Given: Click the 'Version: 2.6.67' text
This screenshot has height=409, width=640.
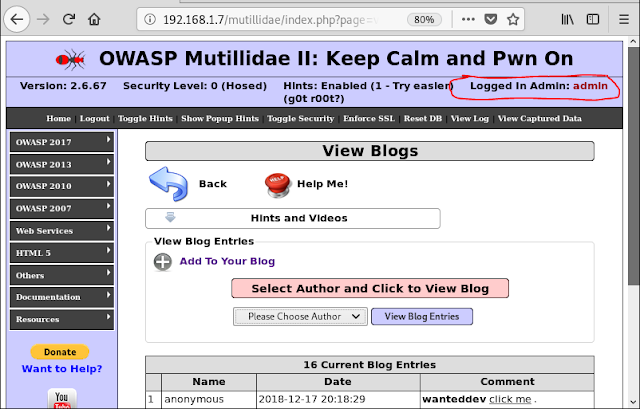Looking at the screenshot, I should (x=63, y=86).
